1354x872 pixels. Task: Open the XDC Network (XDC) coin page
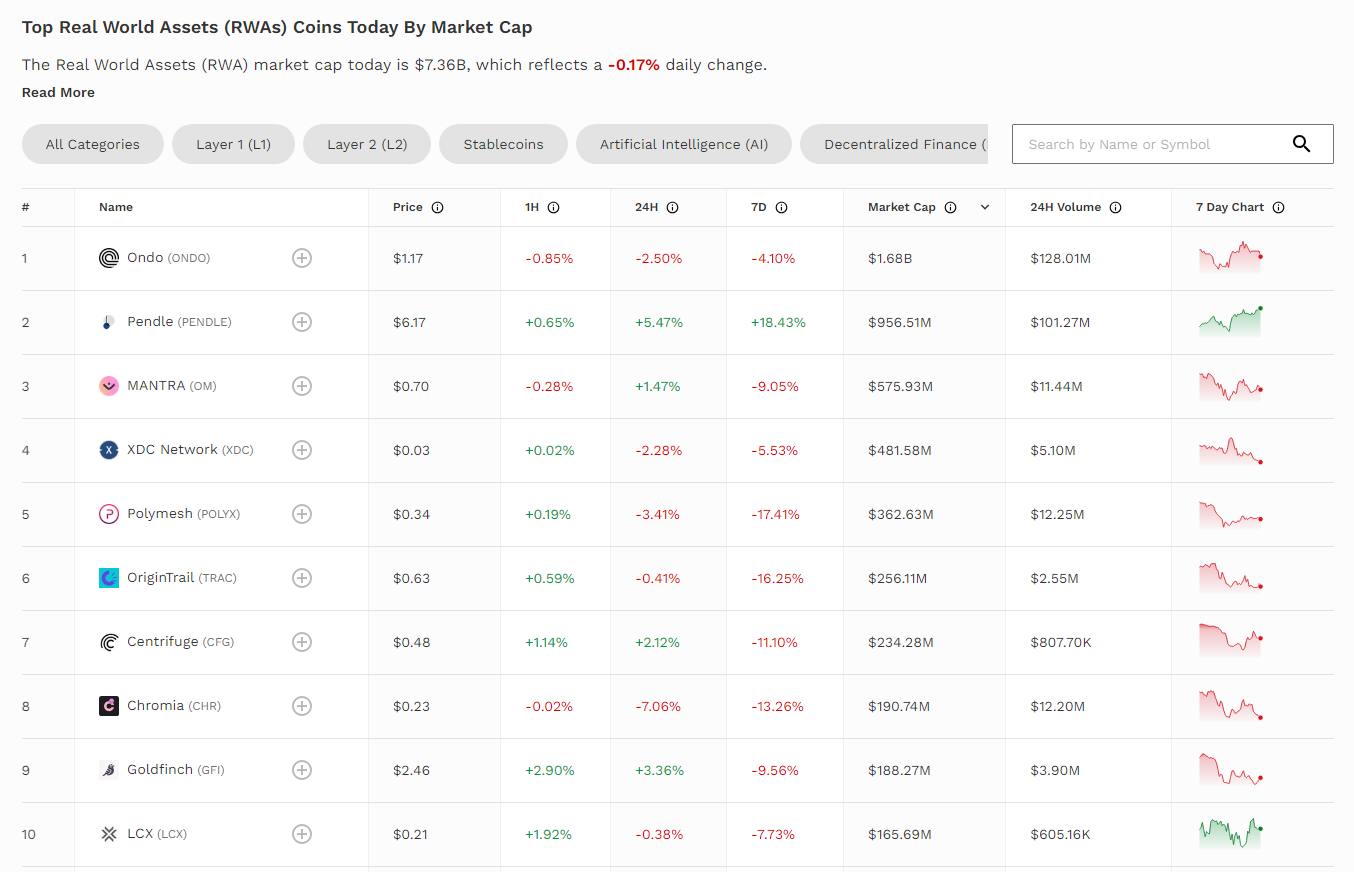coord(190,450)
